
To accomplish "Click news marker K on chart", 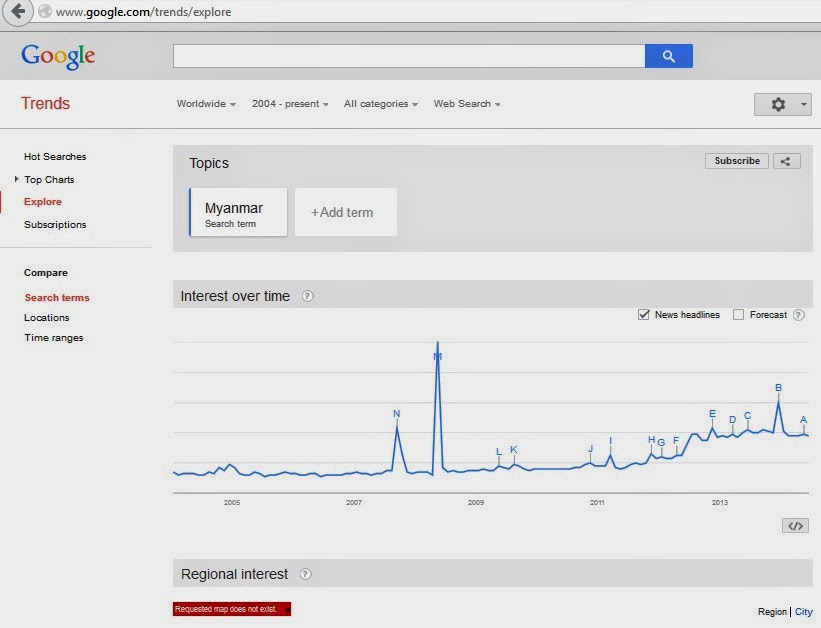I will (514, 449).
